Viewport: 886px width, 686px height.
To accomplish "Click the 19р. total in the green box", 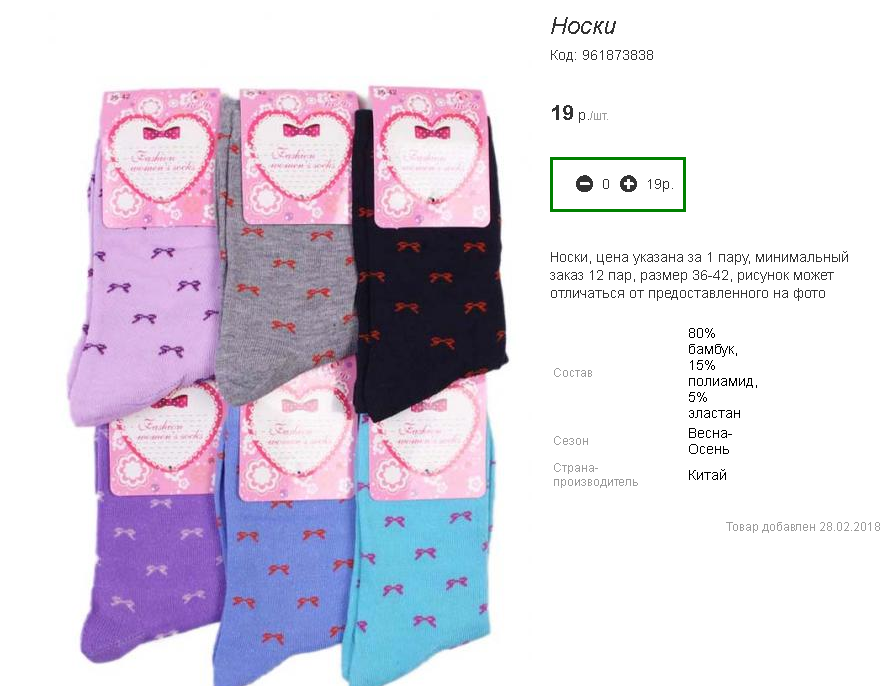I will click(x=660, y=184).
